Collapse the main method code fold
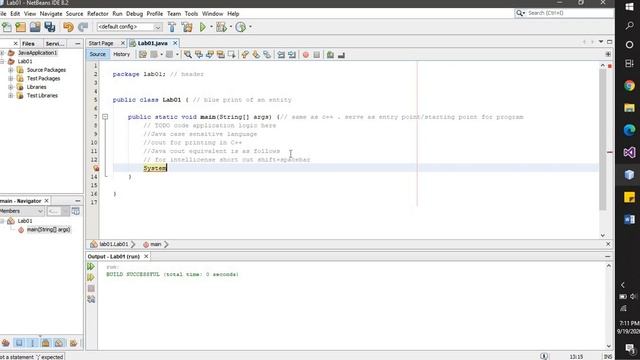This screenshot has width=640, height=360. 105,117
